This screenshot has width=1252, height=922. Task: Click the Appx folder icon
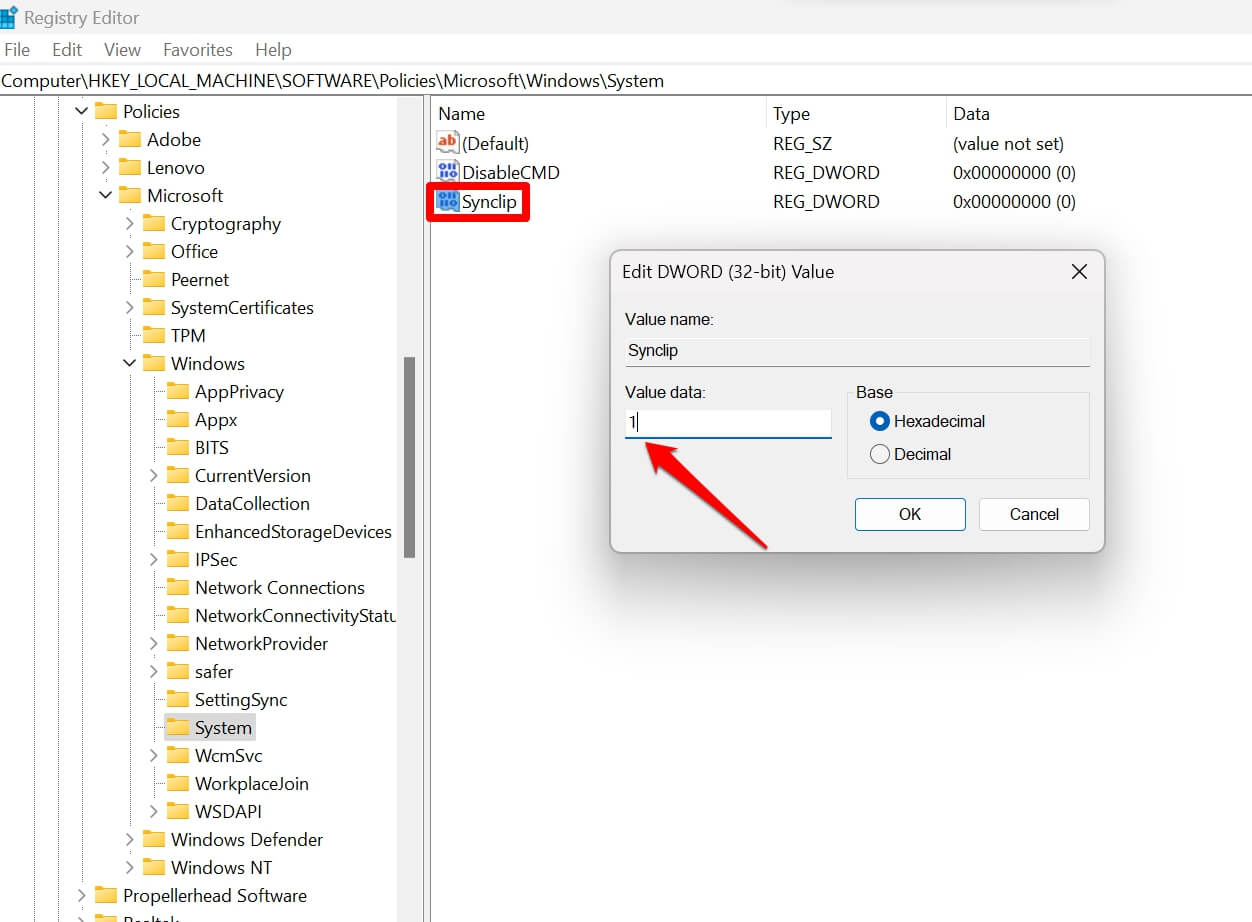[178, 418]
